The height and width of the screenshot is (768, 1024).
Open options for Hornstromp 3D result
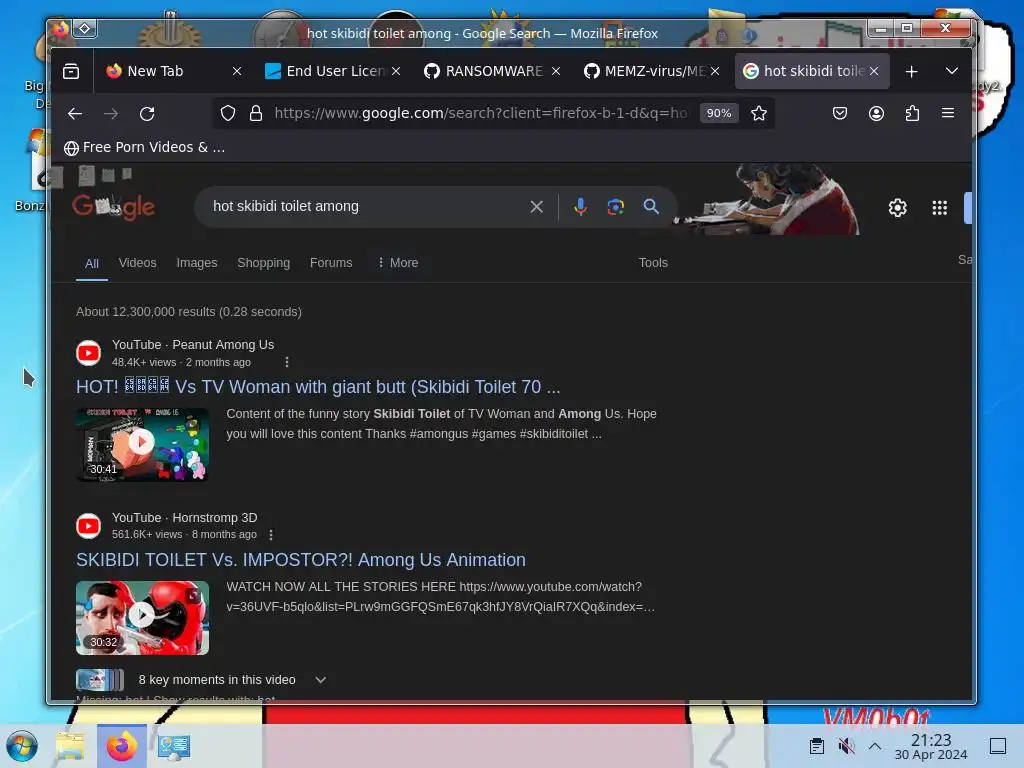tap(271, 534)
